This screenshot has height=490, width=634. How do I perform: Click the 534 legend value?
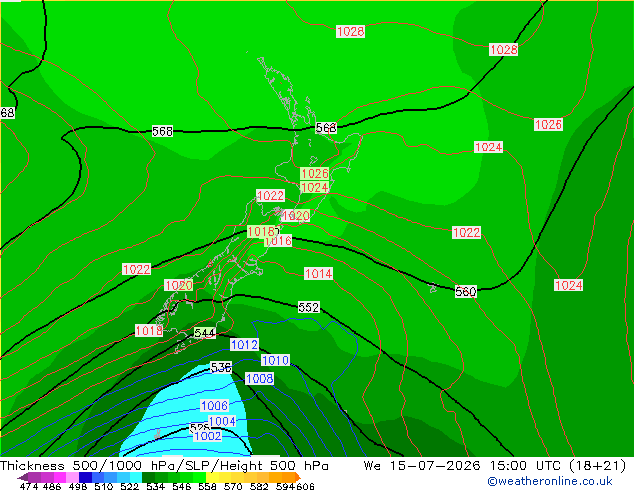click(x=156, y=486)
